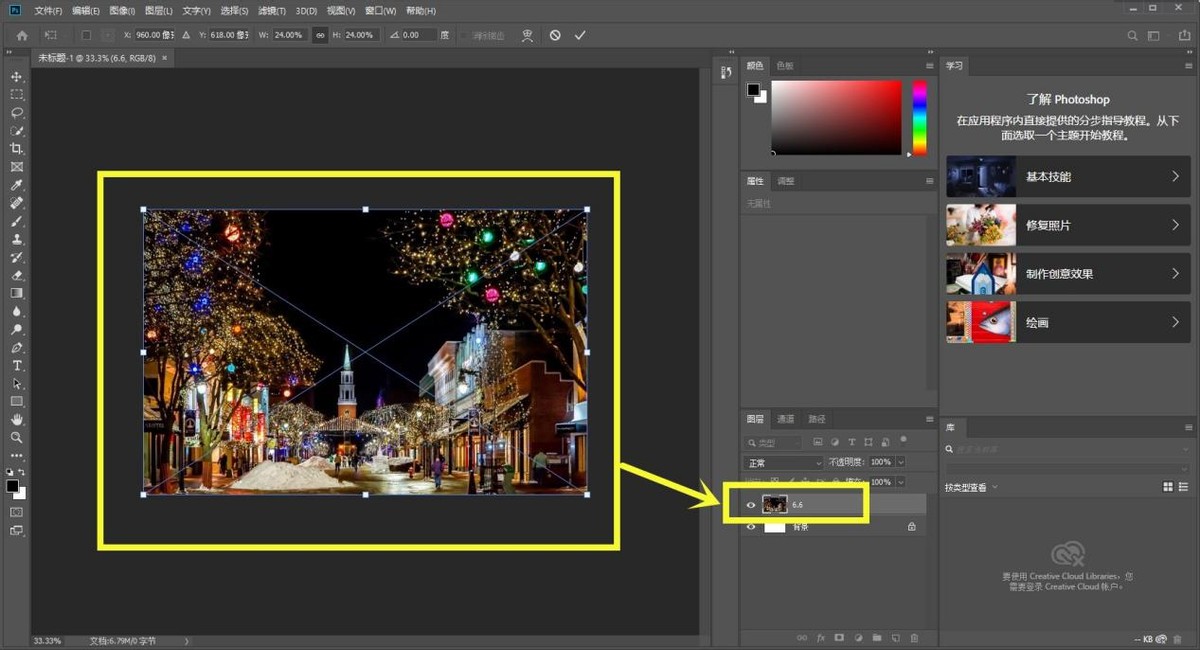The width and height of the screenshot is (1200, 650).
Task: Select the Move tool in the toolbar
Action: click(x=17, y=77)
